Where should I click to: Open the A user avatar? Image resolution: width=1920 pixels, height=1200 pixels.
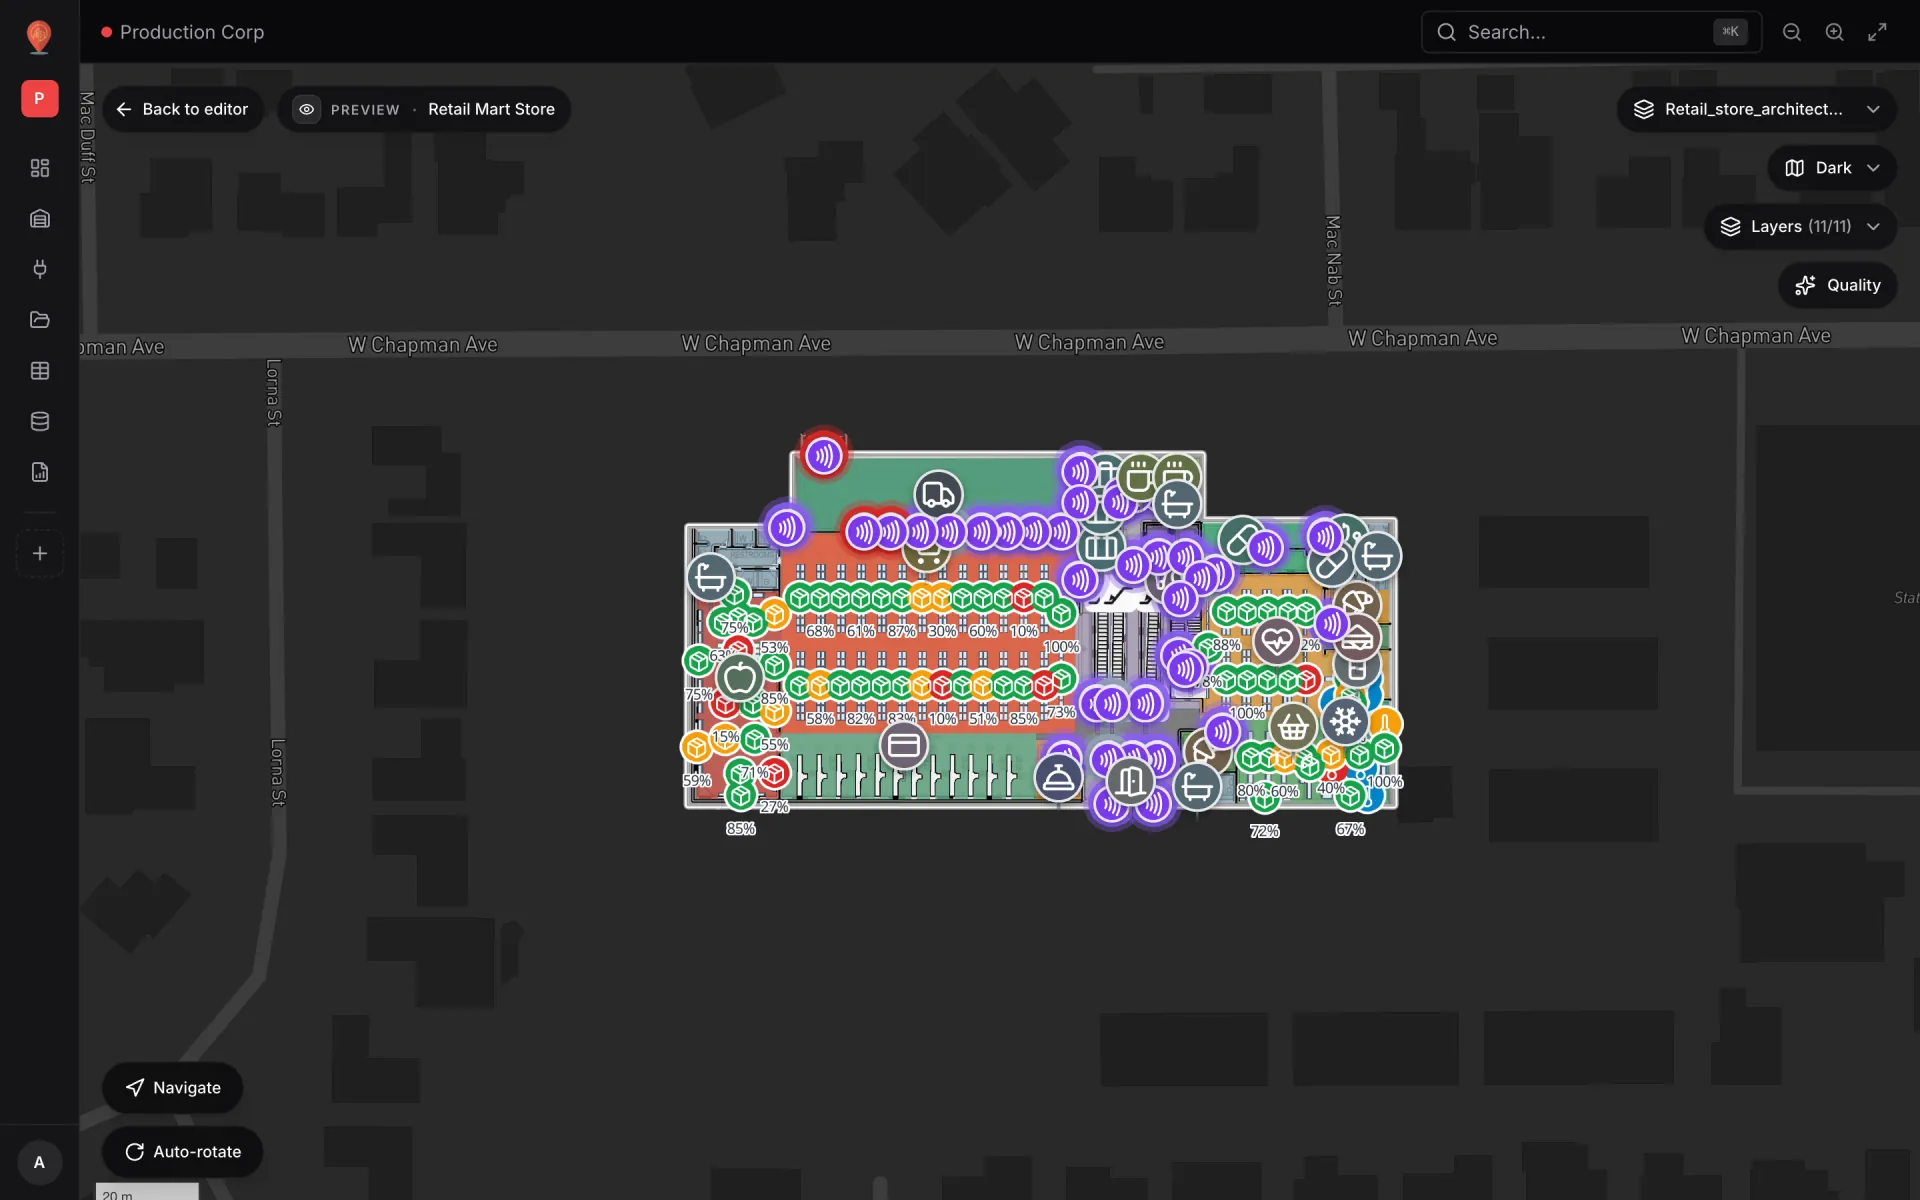pos(39,1162)
